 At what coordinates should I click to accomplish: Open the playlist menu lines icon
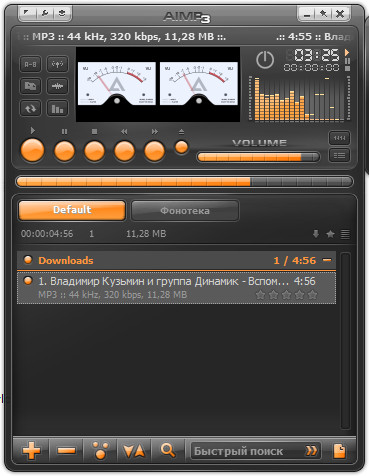(345, 234)
